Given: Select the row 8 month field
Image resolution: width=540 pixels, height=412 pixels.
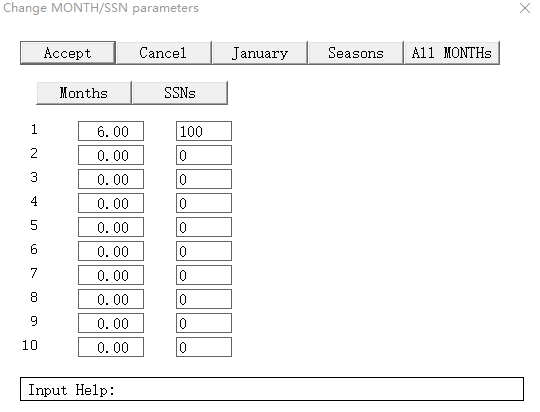Looking at the screenshot, I should pyautogui.click(x=111, y=299).
